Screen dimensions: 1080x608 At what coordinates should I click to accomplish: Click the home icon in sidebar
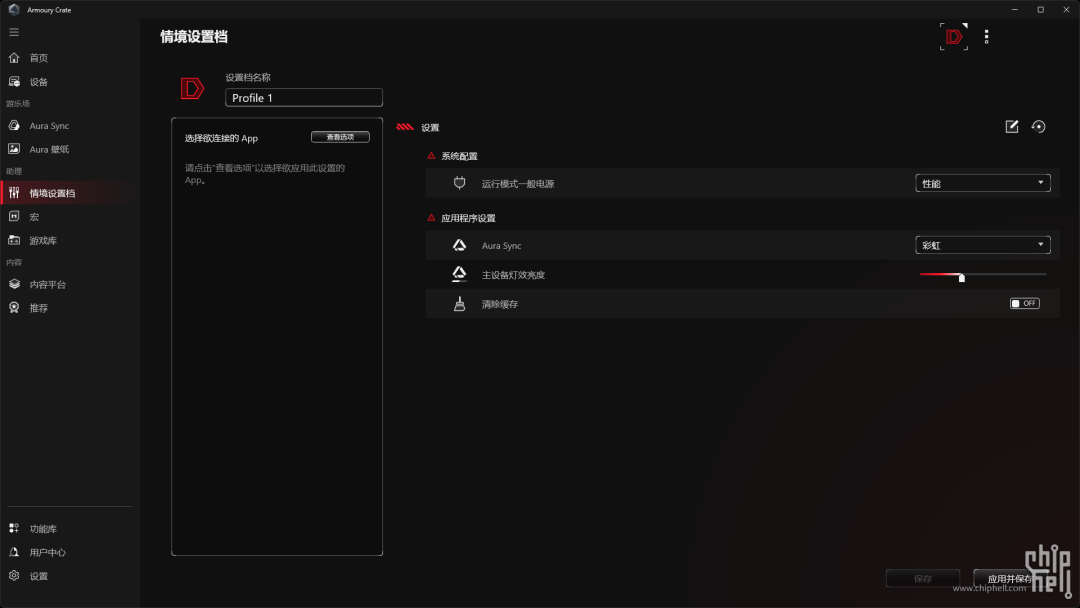pyautogui.click(x=14, y=58)
